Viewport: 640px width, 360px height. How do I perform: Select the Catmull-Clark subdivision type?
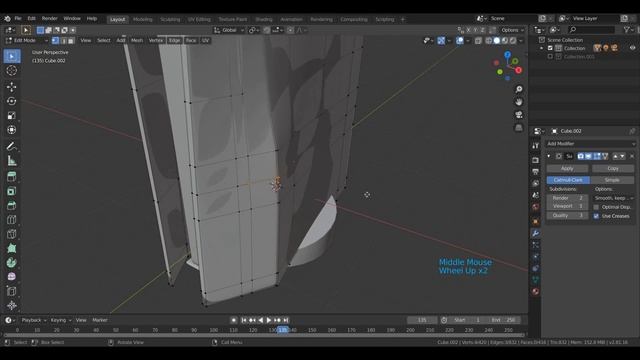pos(568,180)
